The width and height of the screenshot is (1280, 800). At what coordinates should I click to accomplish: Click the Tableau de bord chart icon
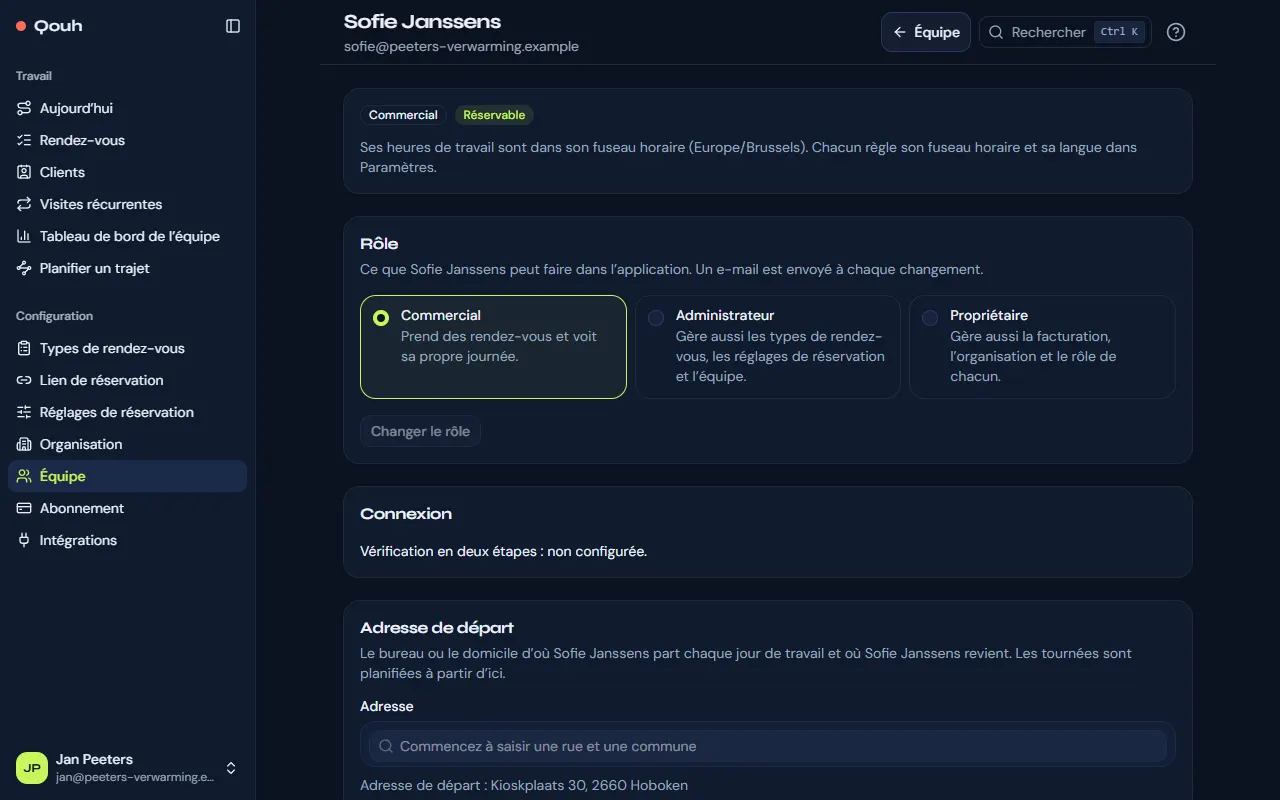click(24, 236)
